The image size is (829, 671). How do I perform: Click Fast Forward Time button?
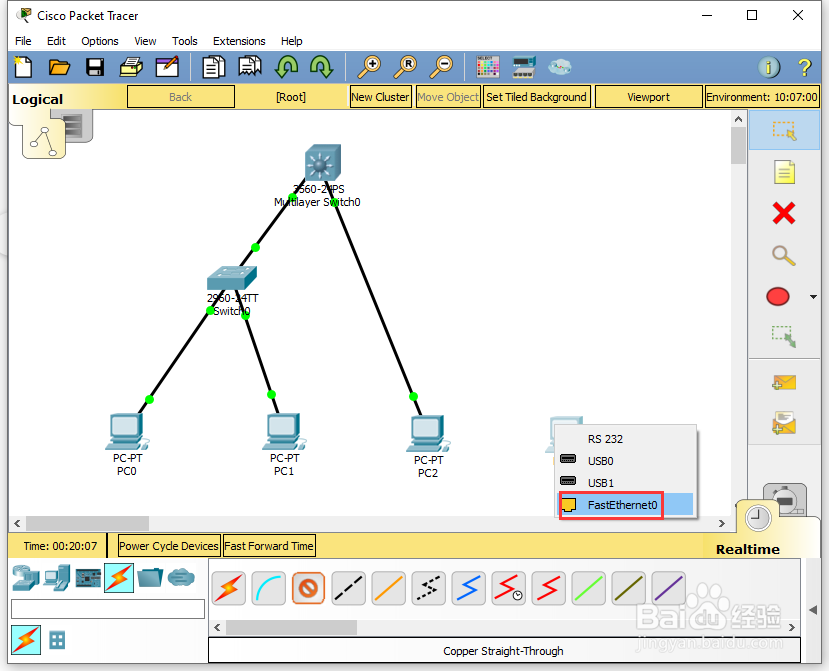269,546
